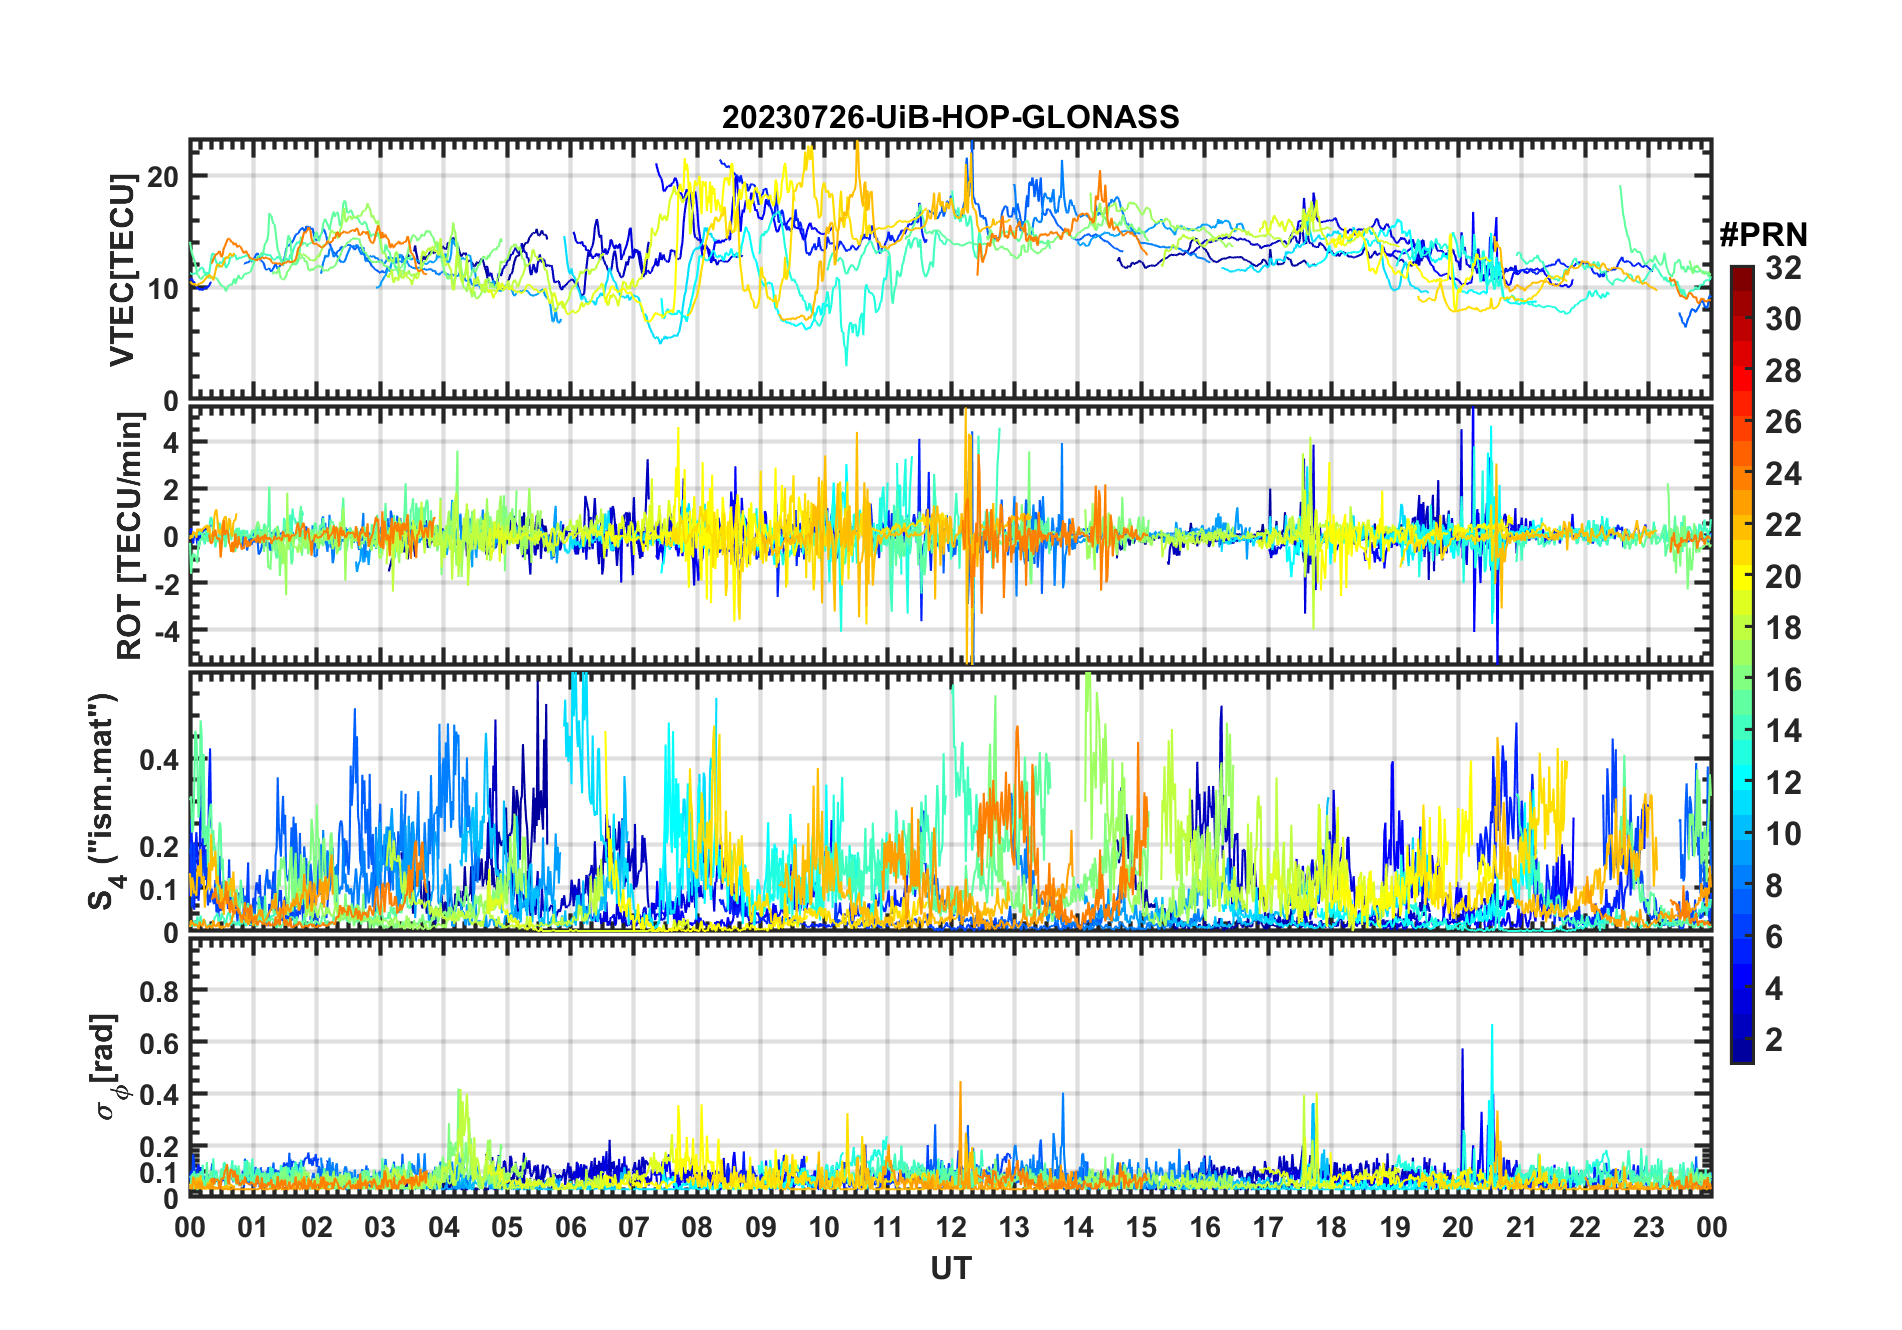Select colorbar tick label 2
The width and height of the screenshot is (1902, 1330).
(1774, 1040)
